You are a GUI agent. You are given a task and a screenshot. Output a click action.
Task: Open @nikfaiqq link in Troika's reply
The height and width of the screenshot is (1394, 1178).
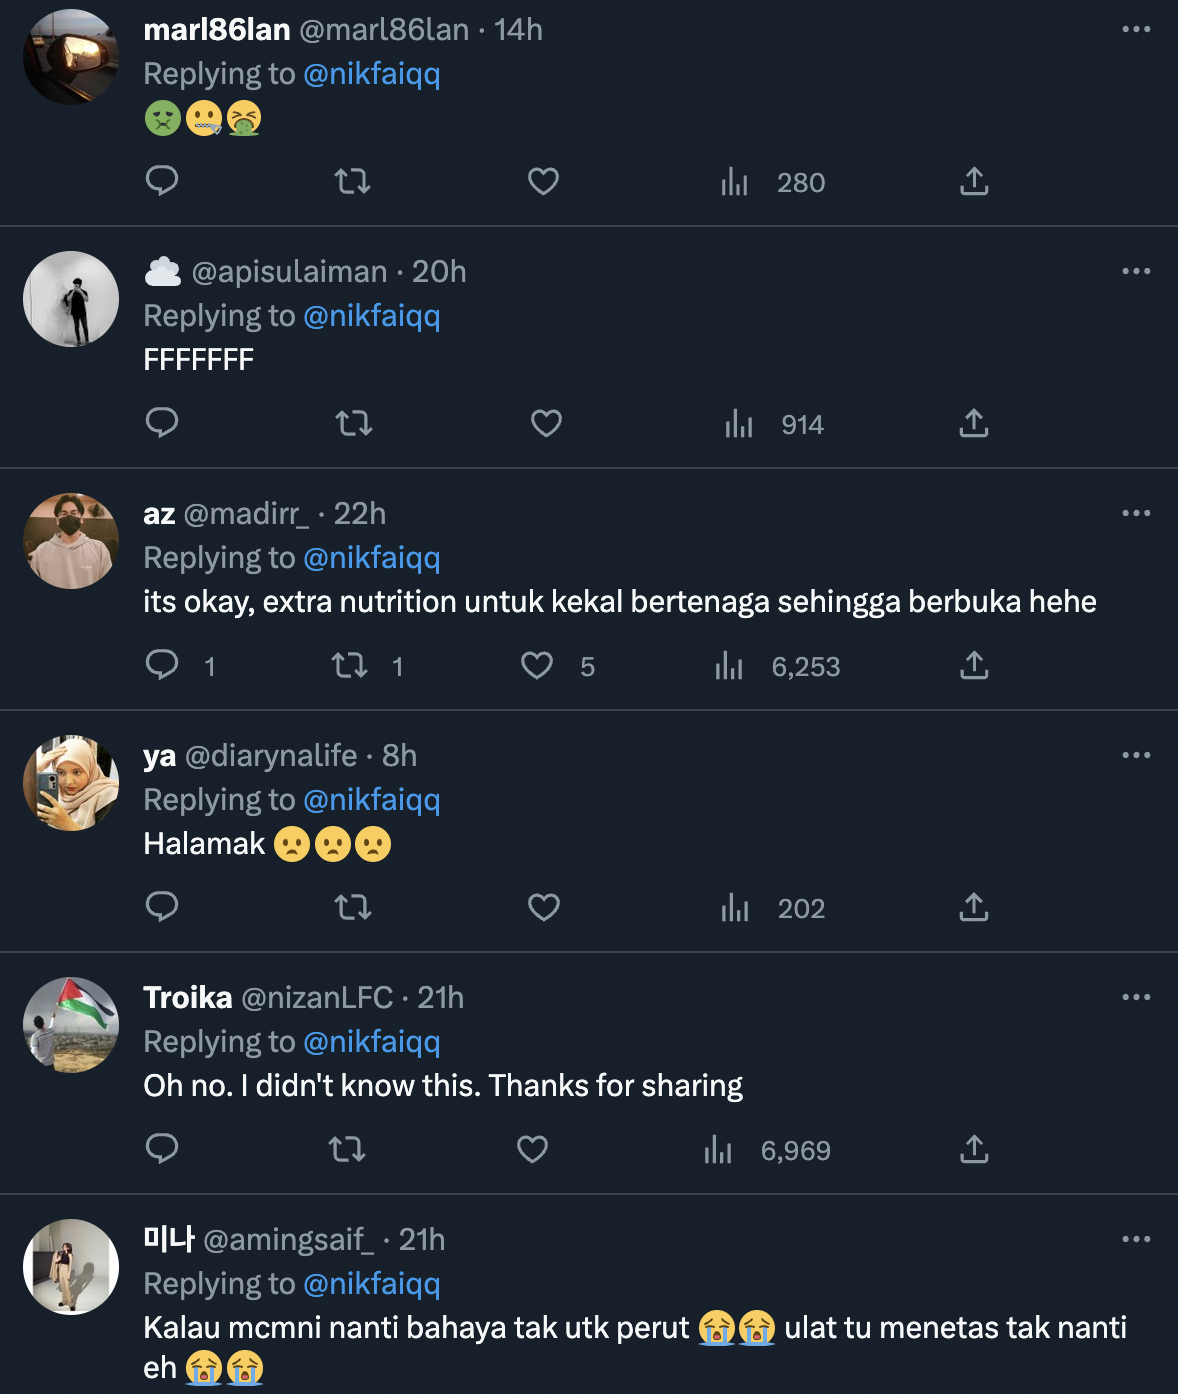point(371,1041)
